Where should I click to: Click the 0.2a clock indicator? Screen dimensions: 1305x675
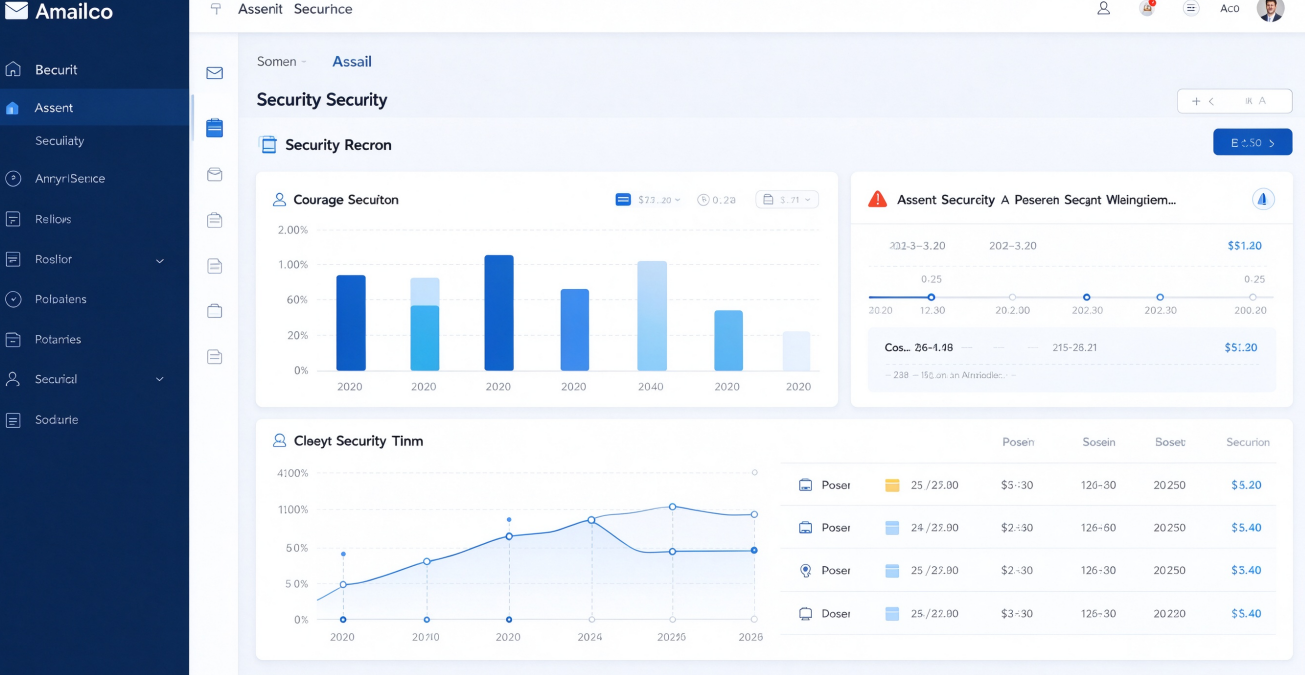click(716, 200)
